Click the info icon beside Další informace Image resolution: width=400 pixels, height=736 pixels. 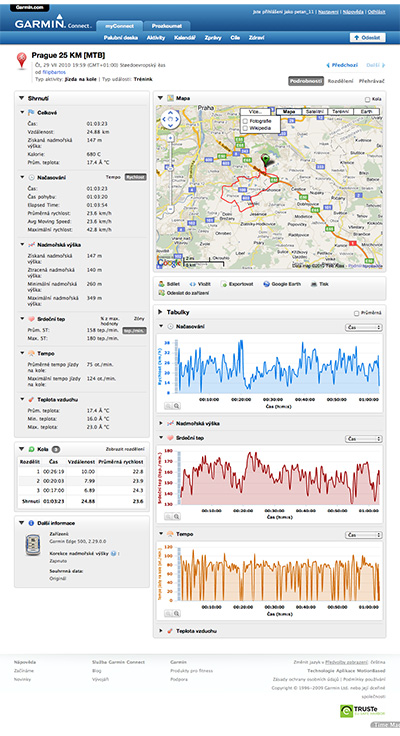[31, 523]
